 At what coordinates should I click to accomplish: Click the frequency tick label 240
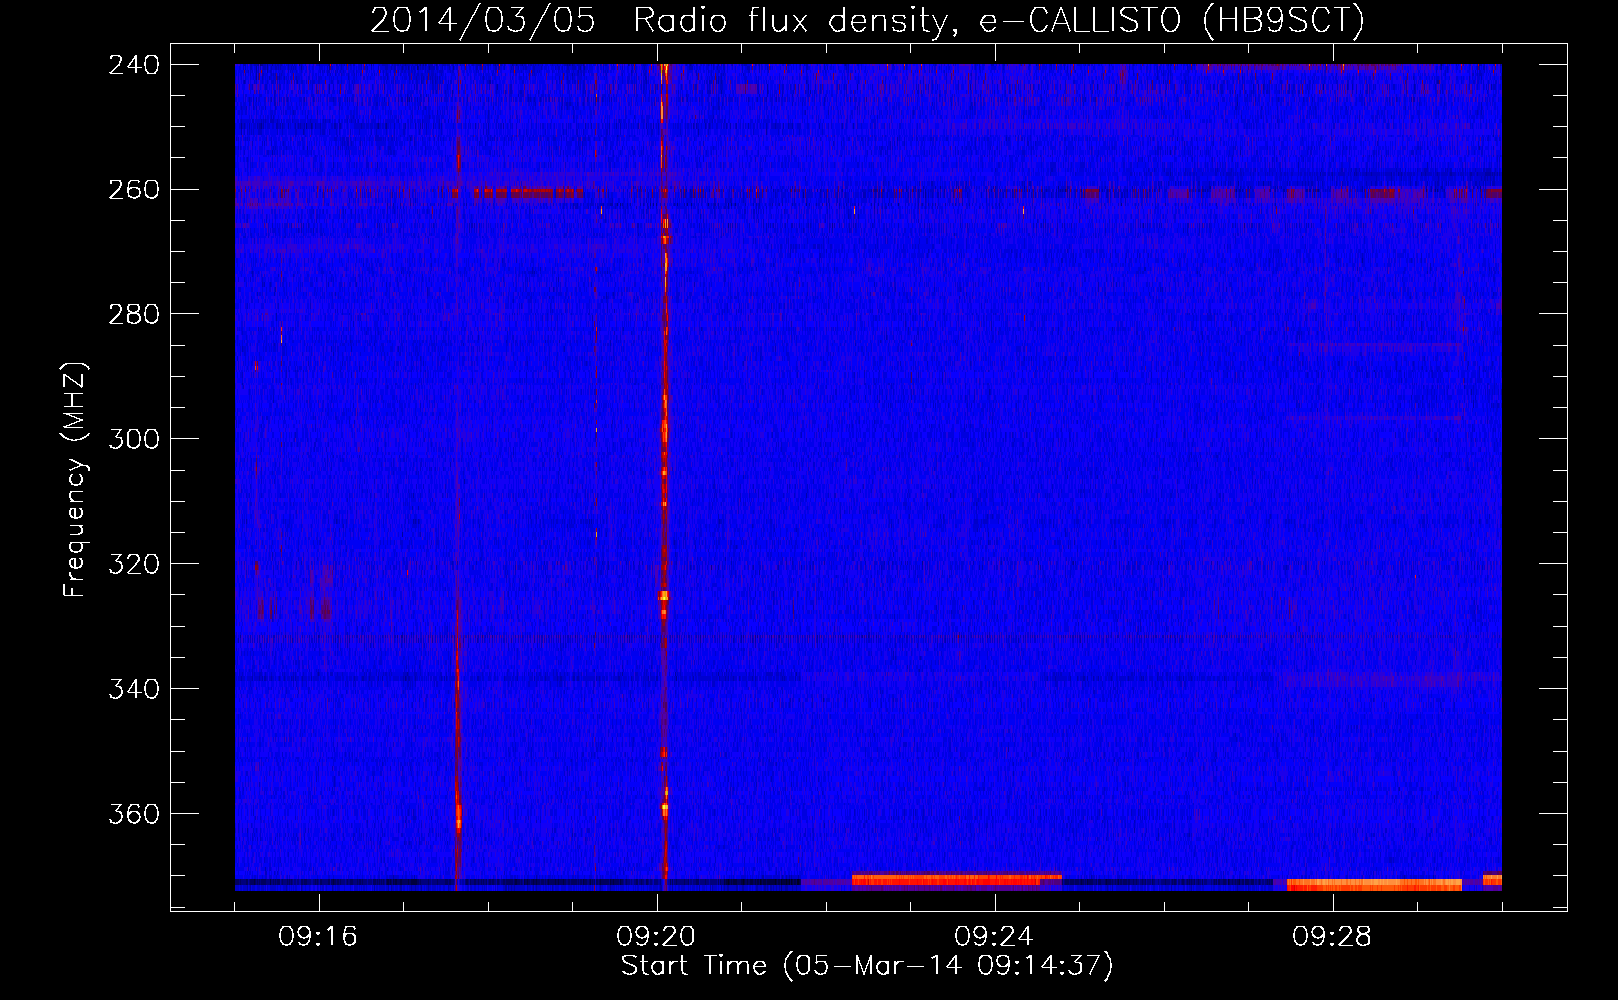point(134,64)
